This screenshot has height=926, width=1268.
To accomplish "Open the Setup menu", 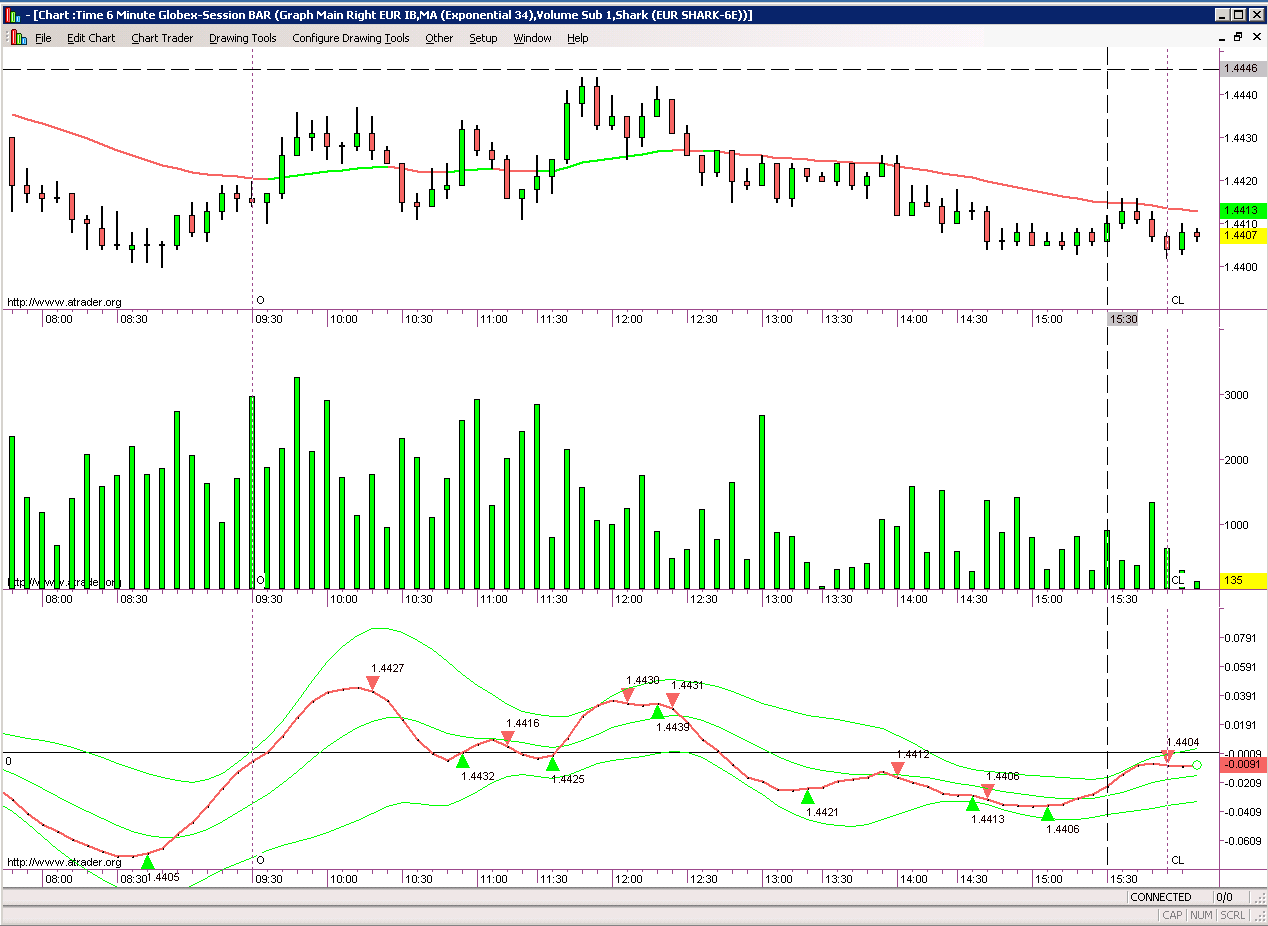I will (483, 38).
